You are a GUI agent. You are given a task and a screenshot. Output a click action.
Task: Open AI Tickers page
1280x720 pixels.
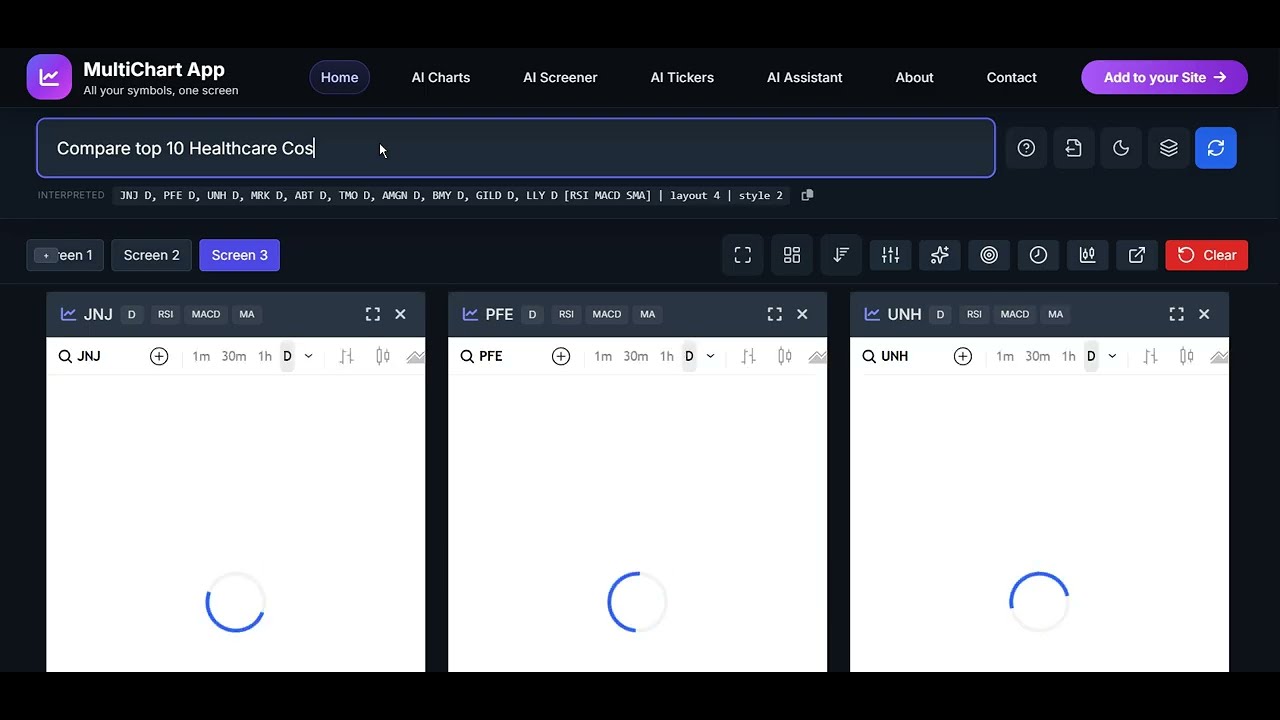click(682, 77)
